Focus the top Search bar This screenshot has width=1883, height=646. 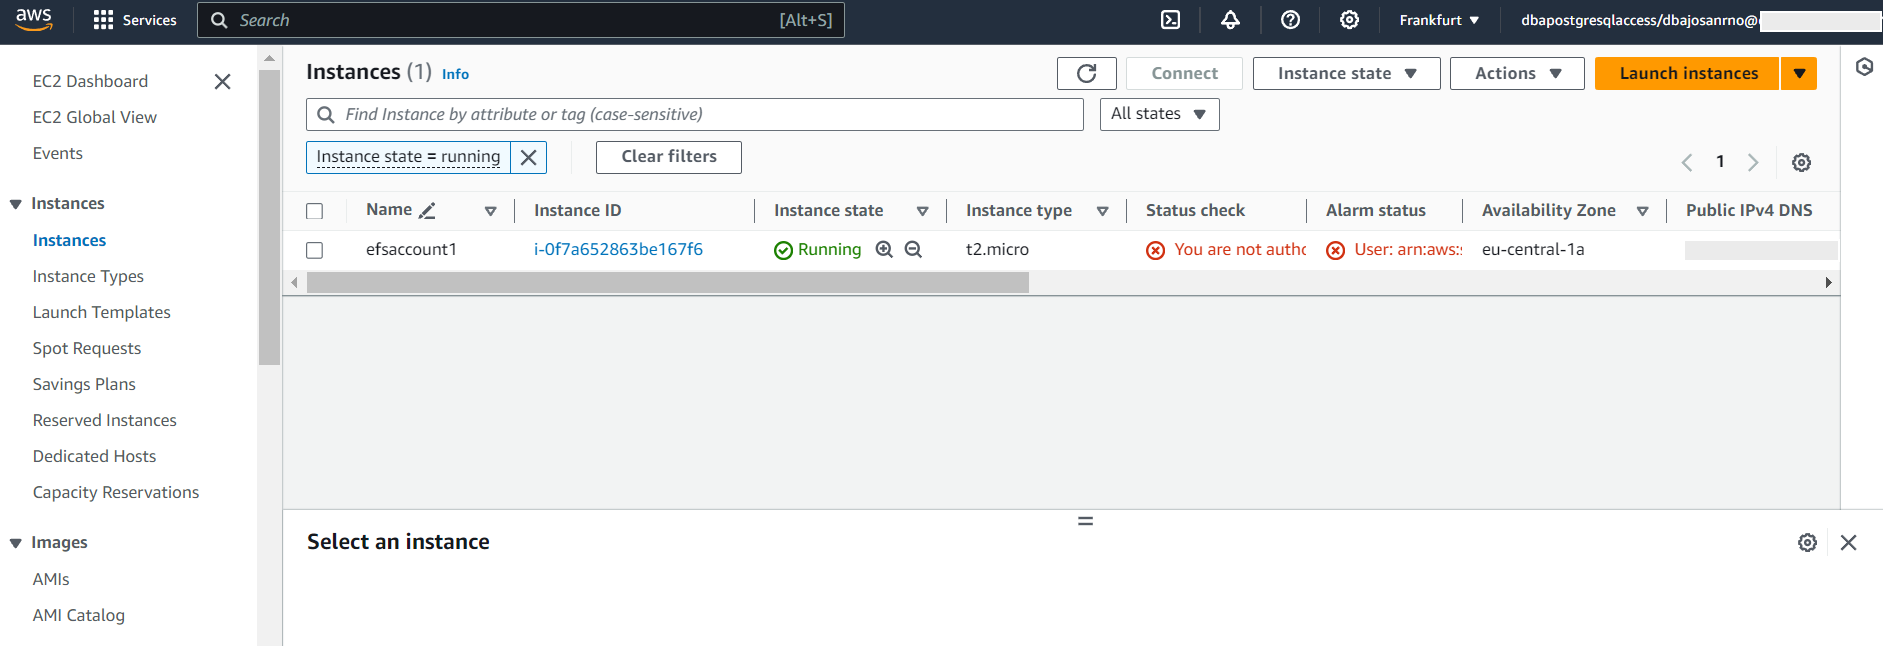[x=521, y=20]
